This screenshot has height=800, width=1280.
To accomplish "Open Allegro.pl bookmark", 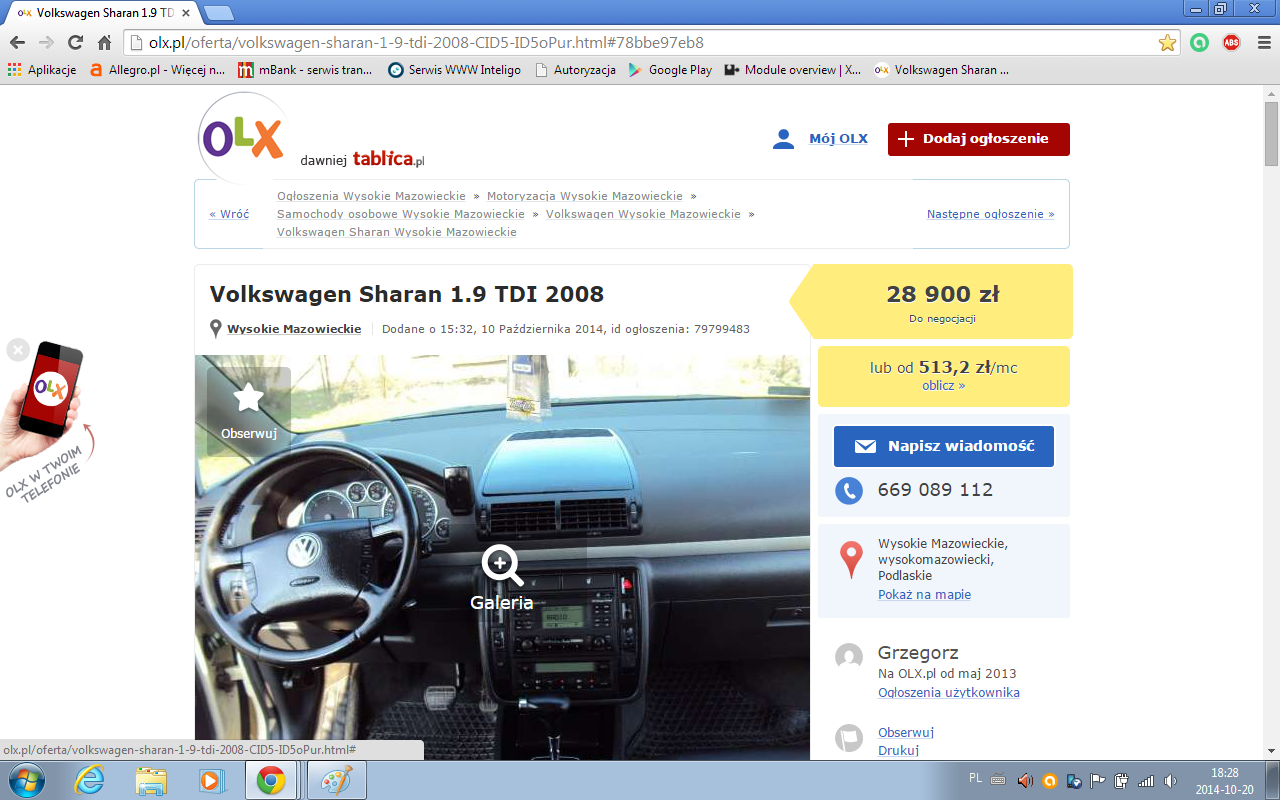I will tap(158, 70).
